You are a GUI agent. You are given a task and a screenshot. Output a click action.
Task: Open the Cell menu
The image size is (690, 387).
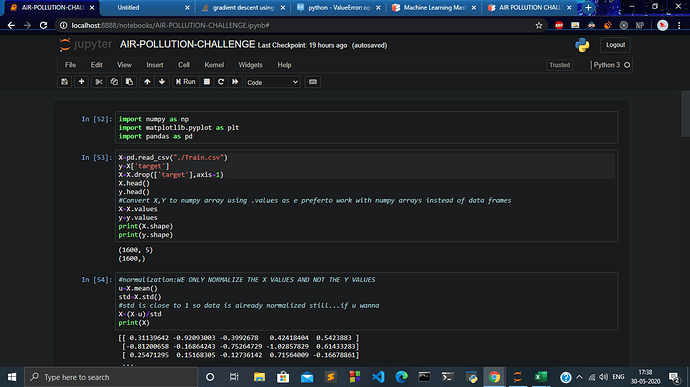pos(184,65)
